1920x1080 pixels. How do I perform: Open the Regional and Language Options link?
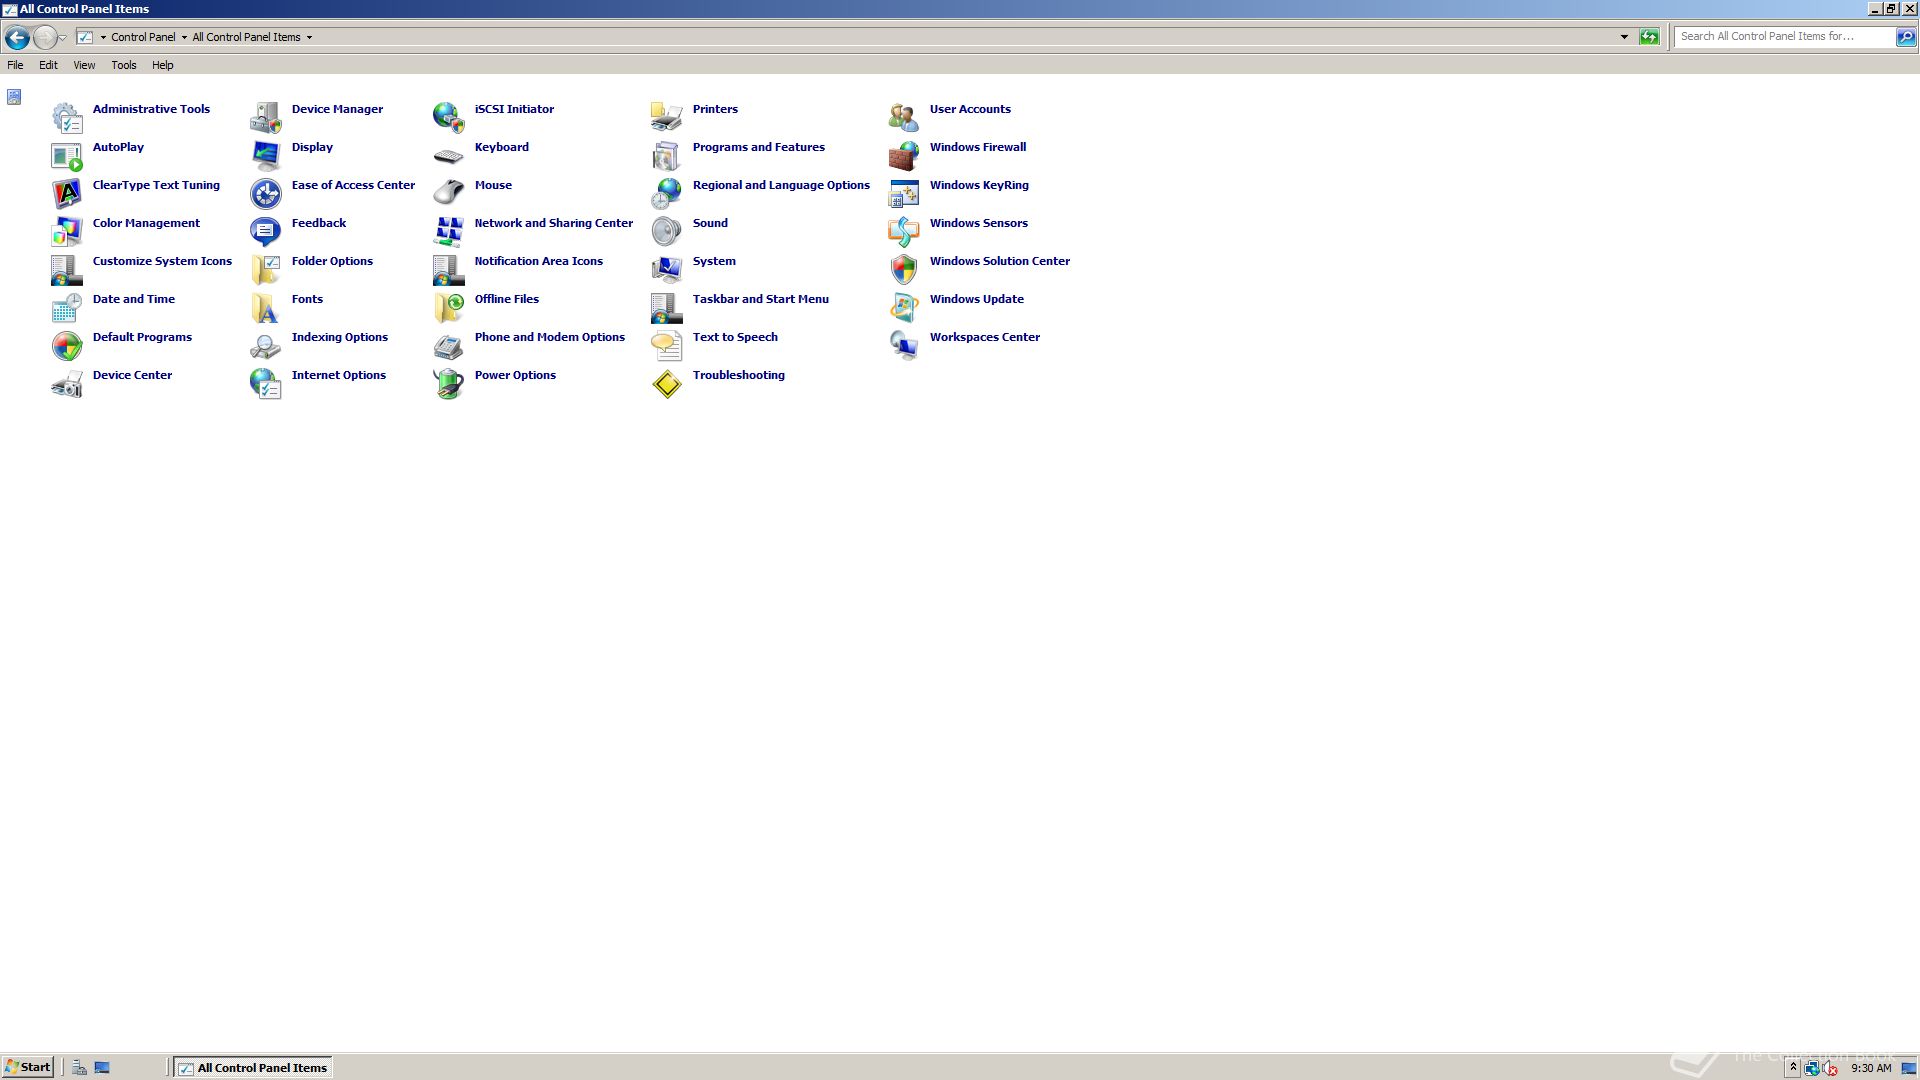781,185
